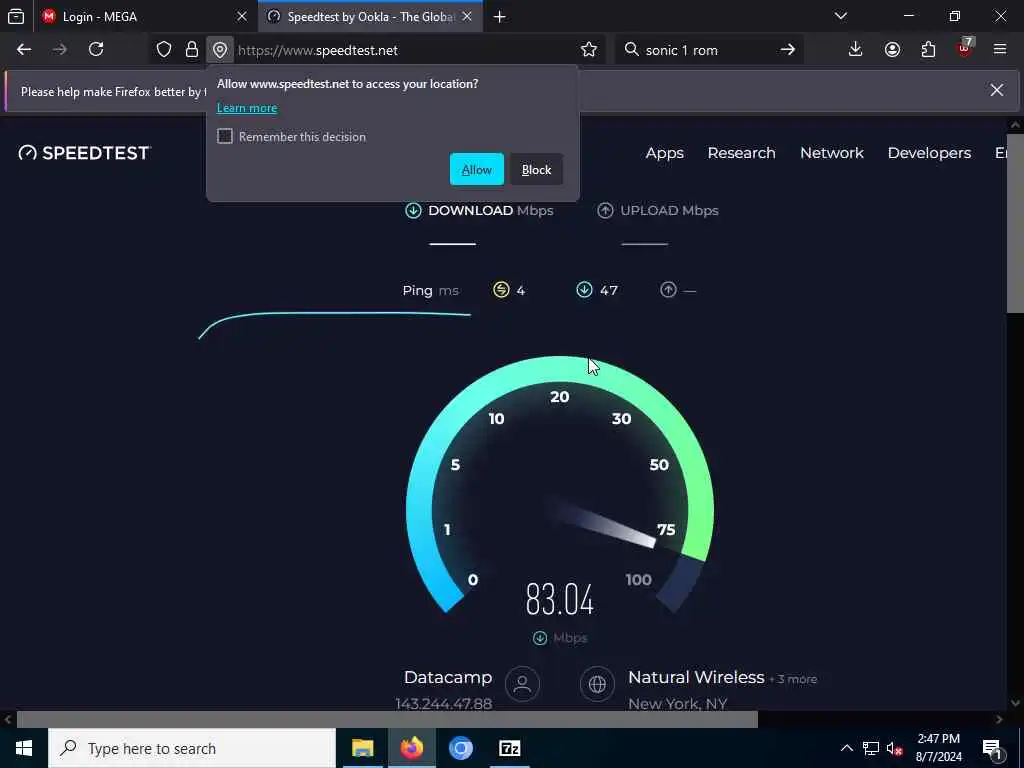The height and width of the screenshot is (768, 1024).
Task: Click the Speedtest logo
Action: click(85, 153)
